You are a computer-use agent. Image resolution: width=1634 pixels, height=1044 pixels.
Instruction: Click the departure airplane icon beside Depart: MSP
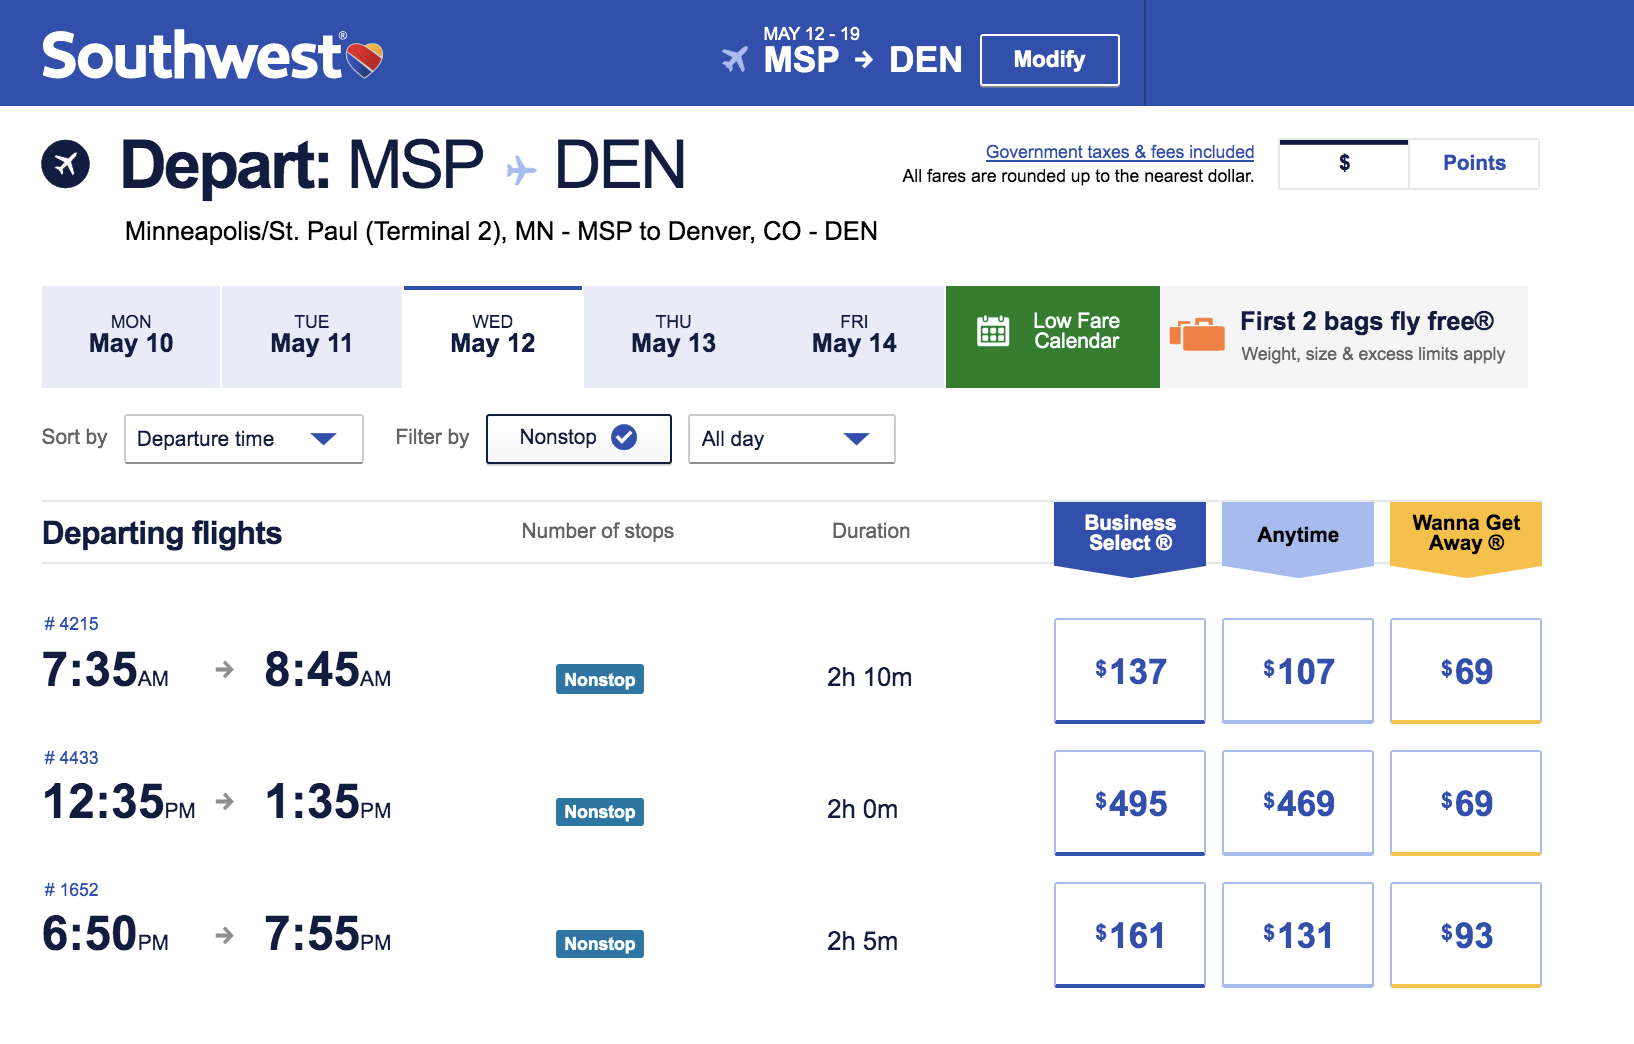(65, 165)
